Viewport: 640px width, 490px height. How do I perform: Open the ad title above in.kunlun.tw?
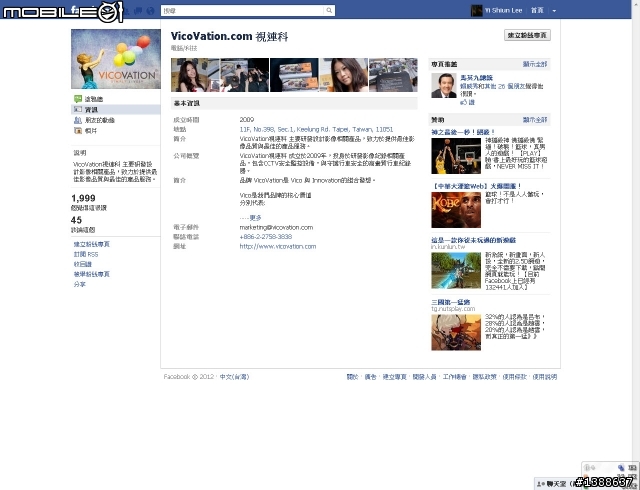point(473,240)
